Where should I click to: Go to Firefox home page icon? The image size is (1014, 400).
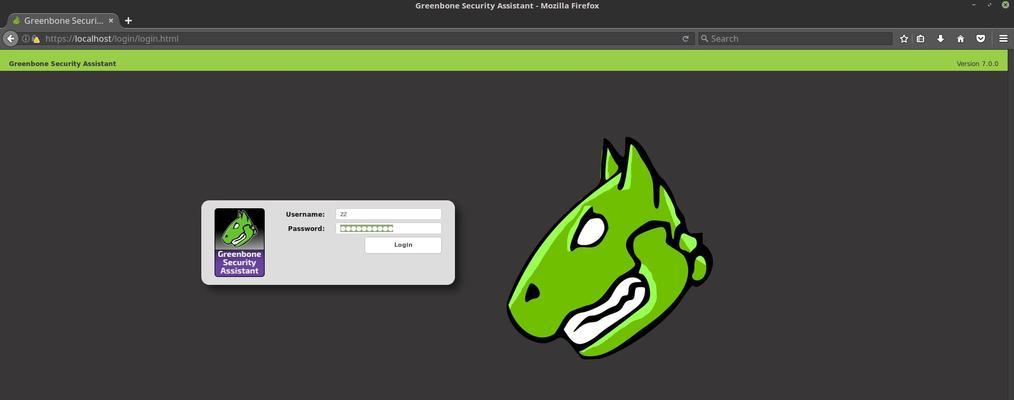coord(960,39)
